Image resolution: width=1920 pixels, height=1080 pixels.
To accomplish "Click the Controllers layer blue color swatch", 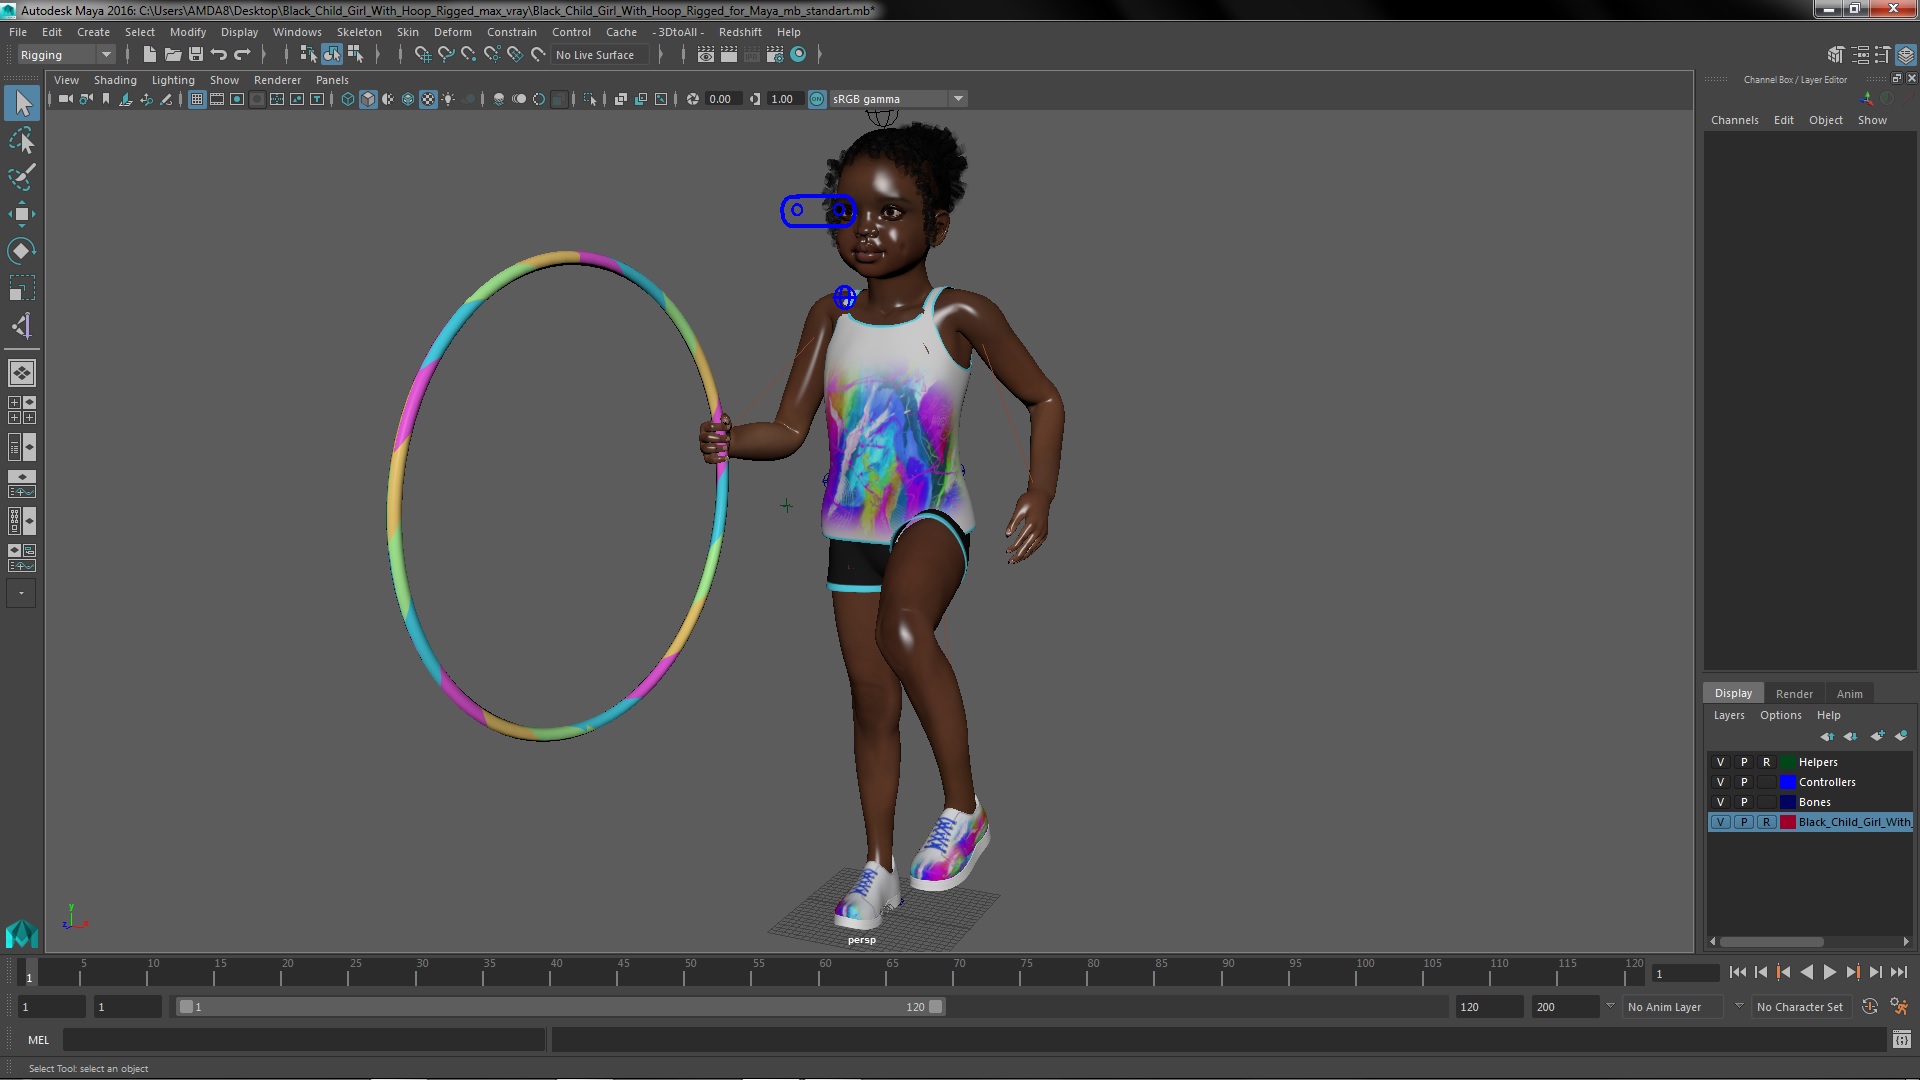I will (1788, 782).
